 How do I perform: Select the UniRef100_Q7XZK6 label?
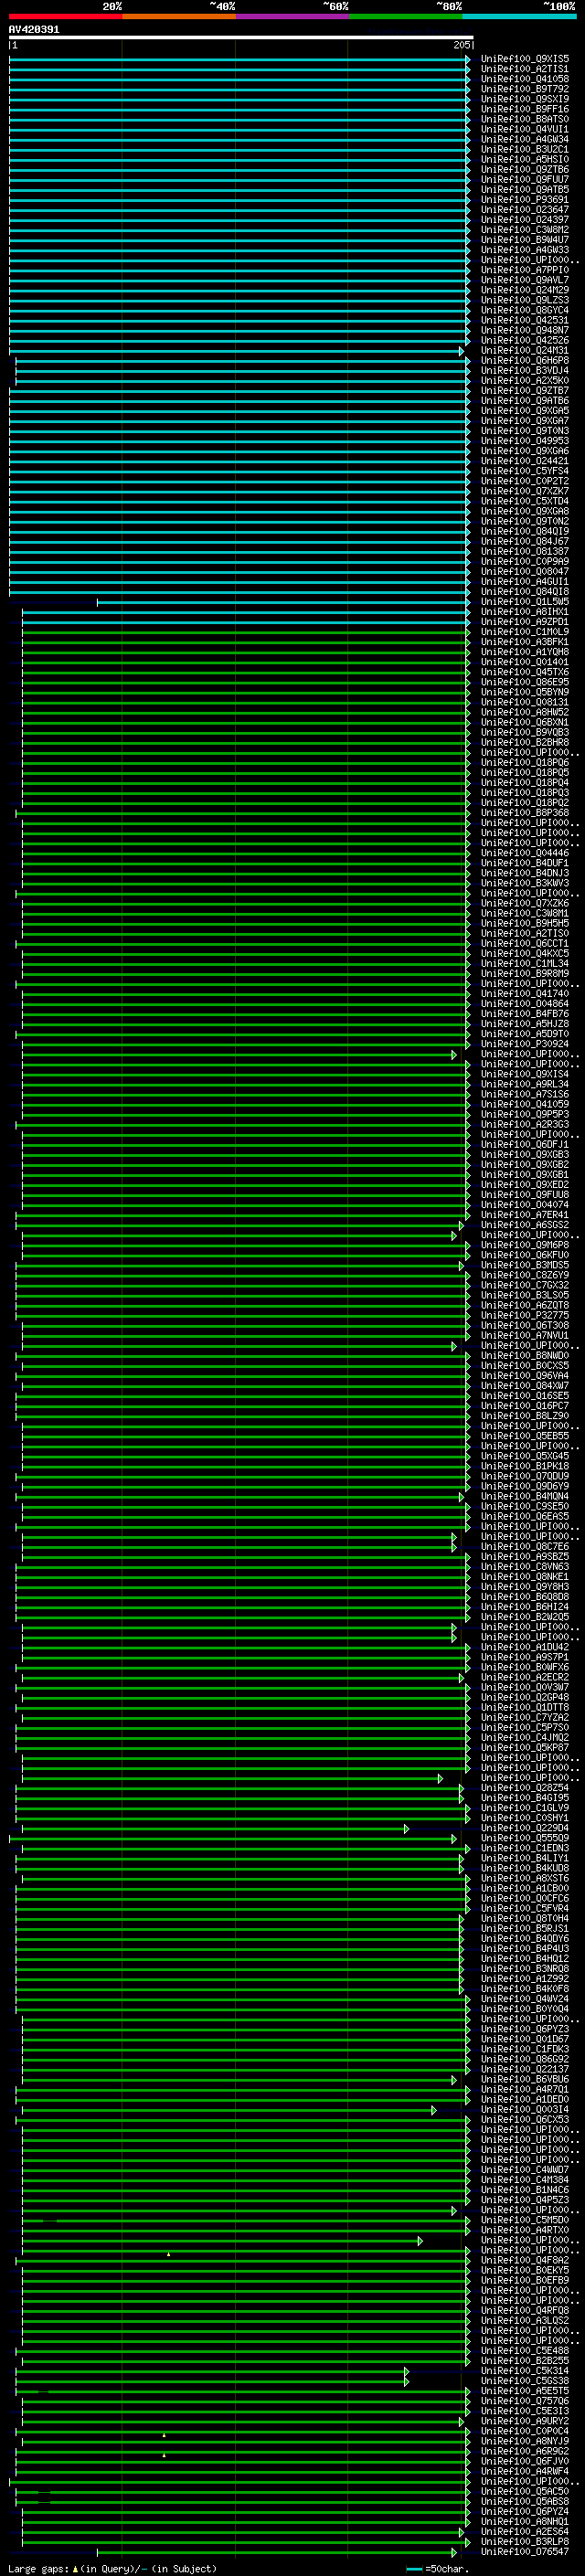click(x=525, y=903)
